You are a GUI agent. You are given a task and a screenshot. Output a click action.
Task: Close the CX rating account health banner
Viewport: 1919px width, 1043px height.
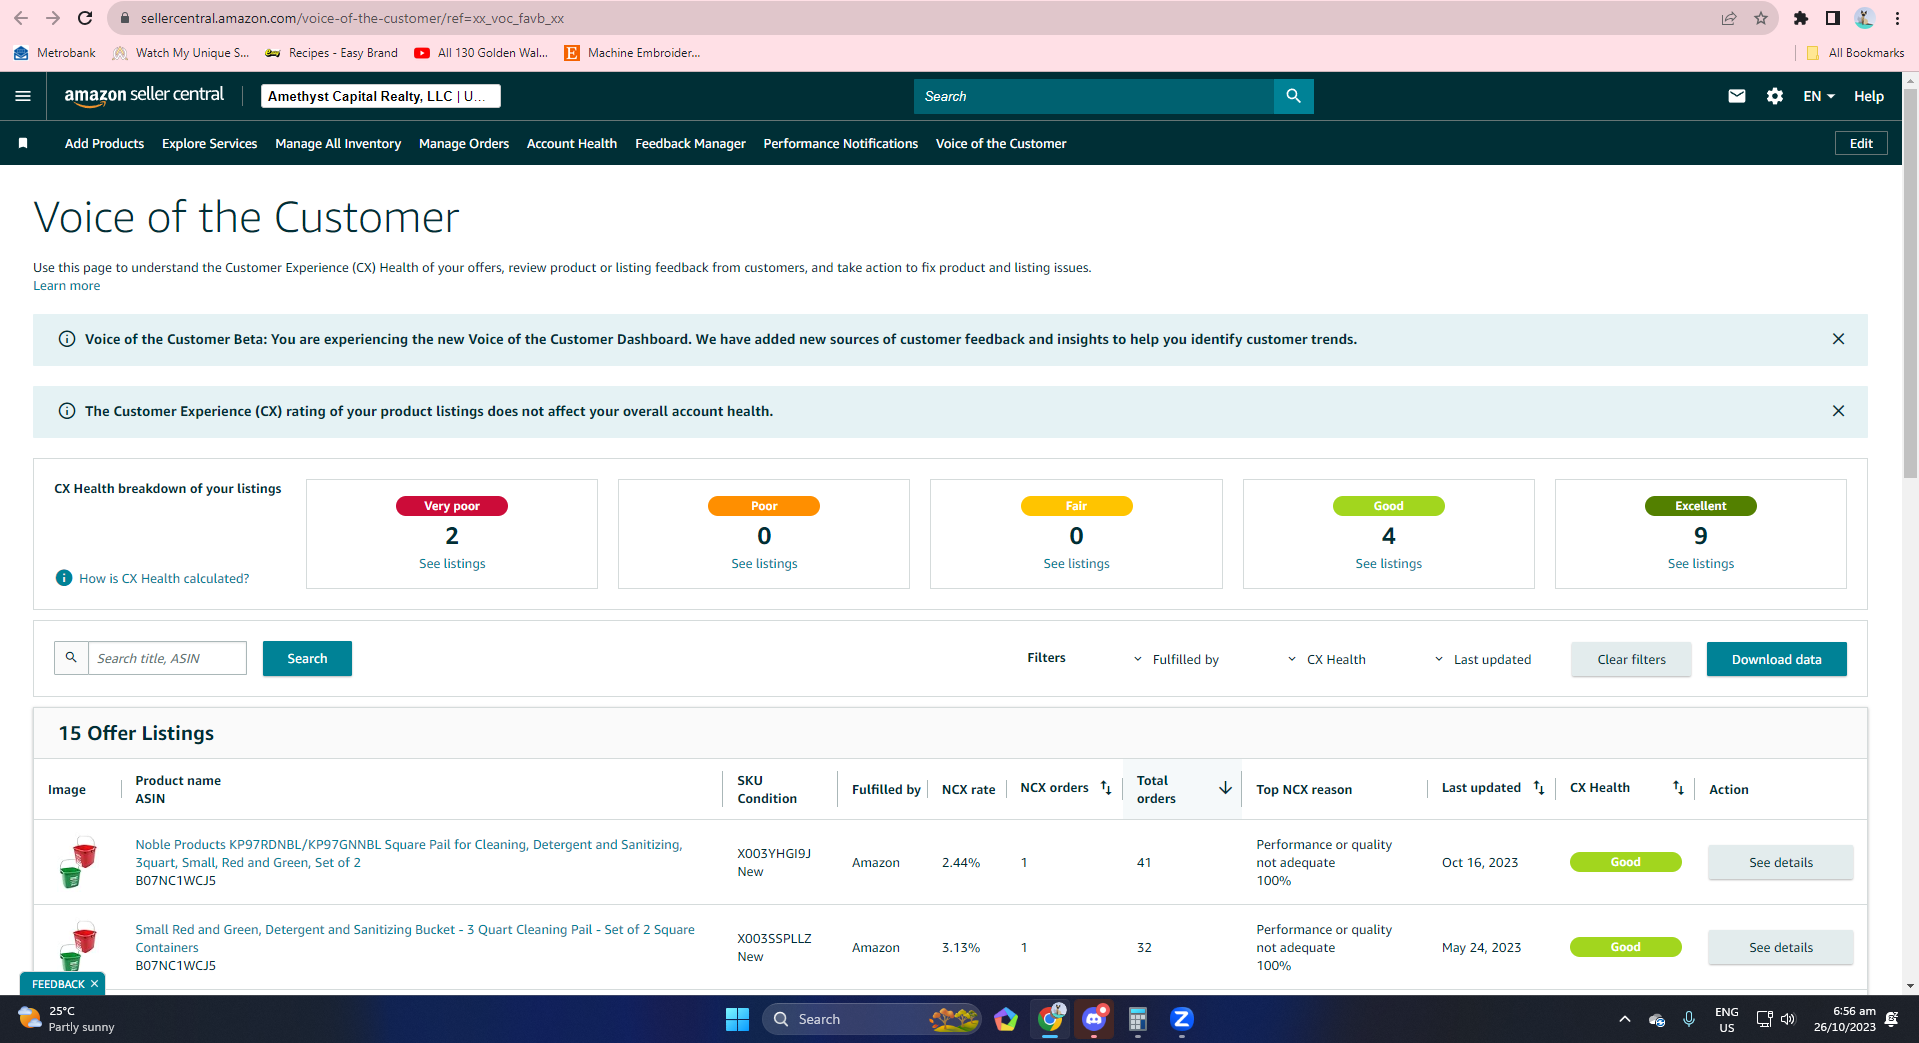(x=1838, y=411)
